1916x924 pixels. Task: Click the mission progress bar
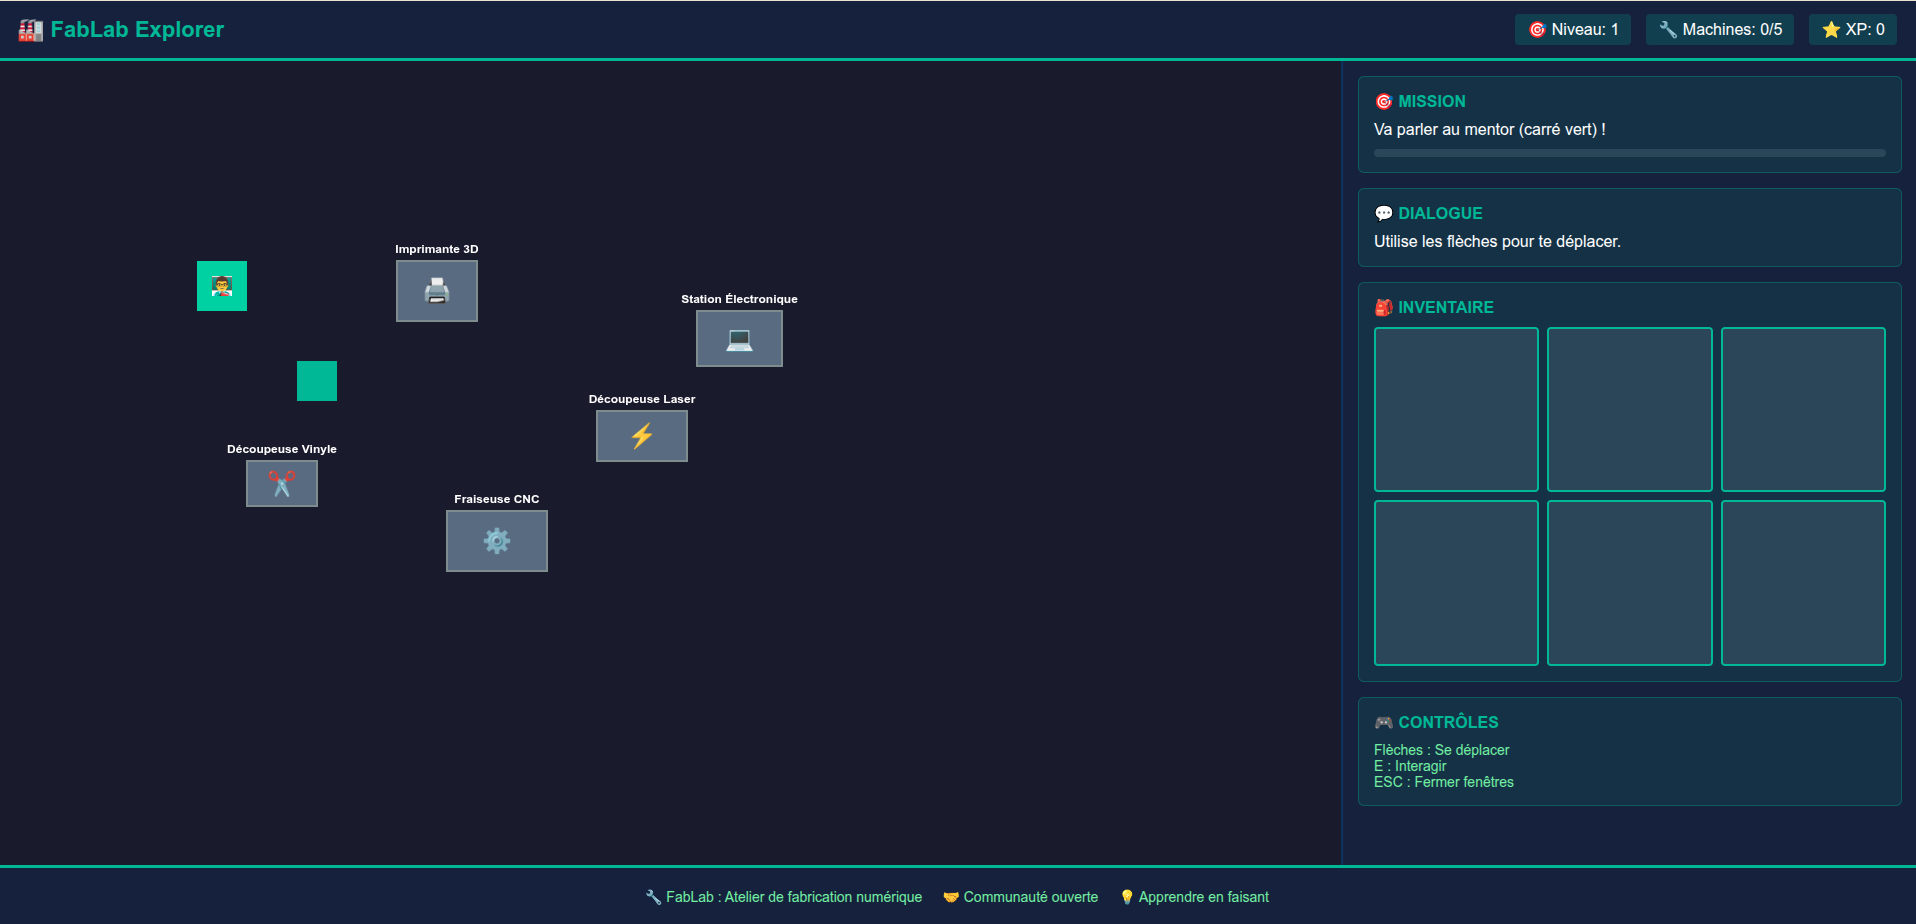[x=1629, y=153]
